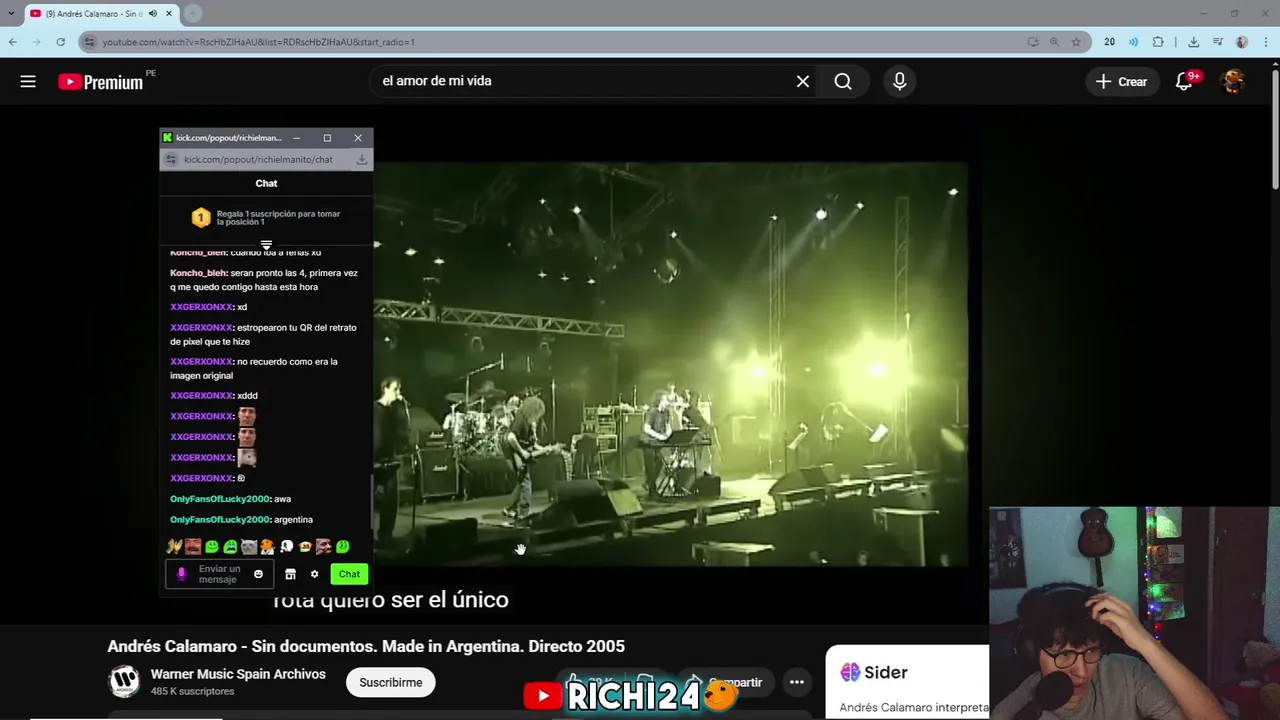Click the Kick popout URL bar
1280x720 pixels.
pyautogui.click(x=258, y=159)
